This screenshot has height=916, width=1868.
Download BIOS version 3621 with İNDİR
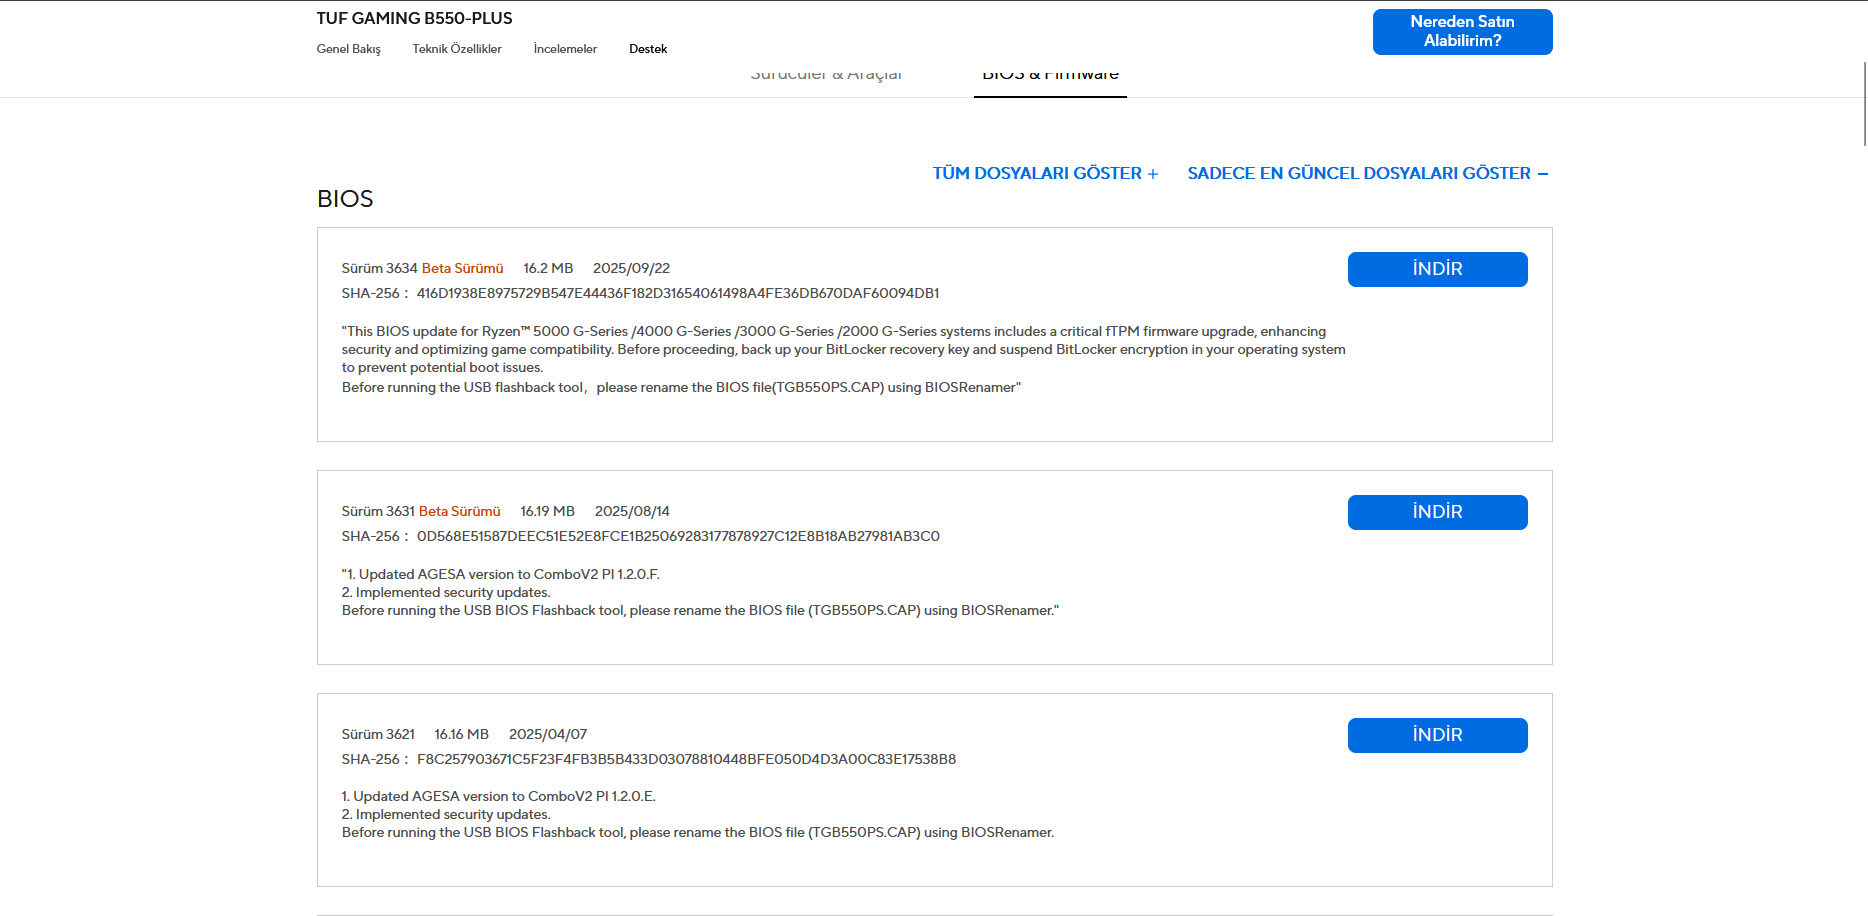coord(1437,735)
